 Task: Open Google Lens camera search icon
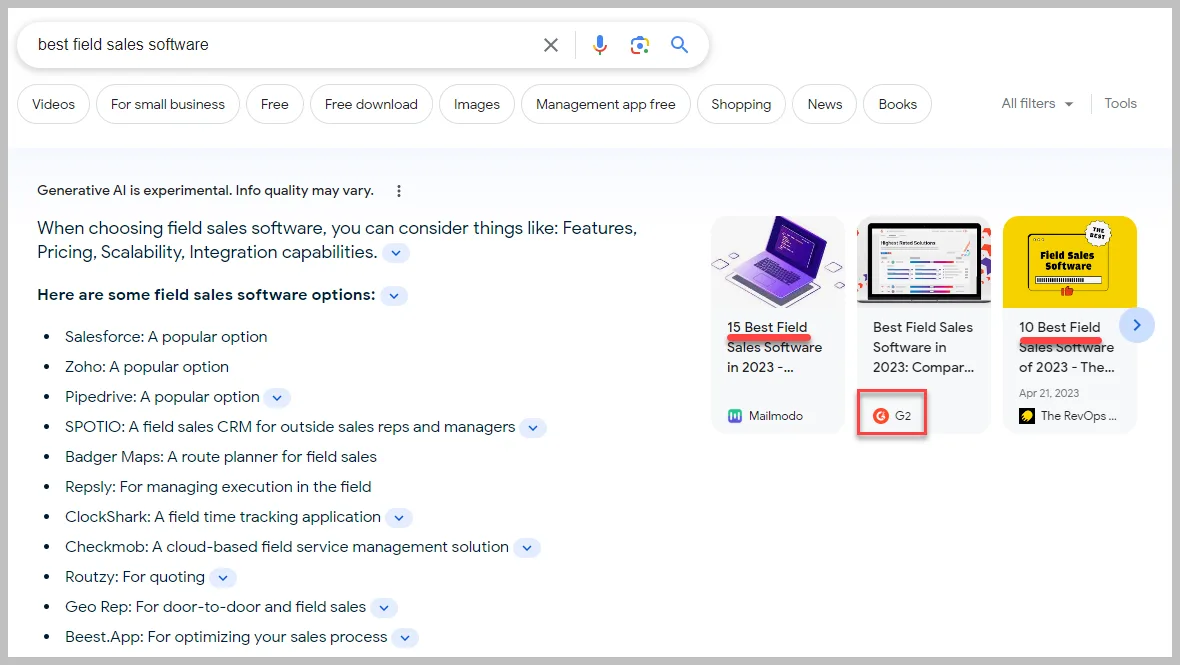click(640, 45)
